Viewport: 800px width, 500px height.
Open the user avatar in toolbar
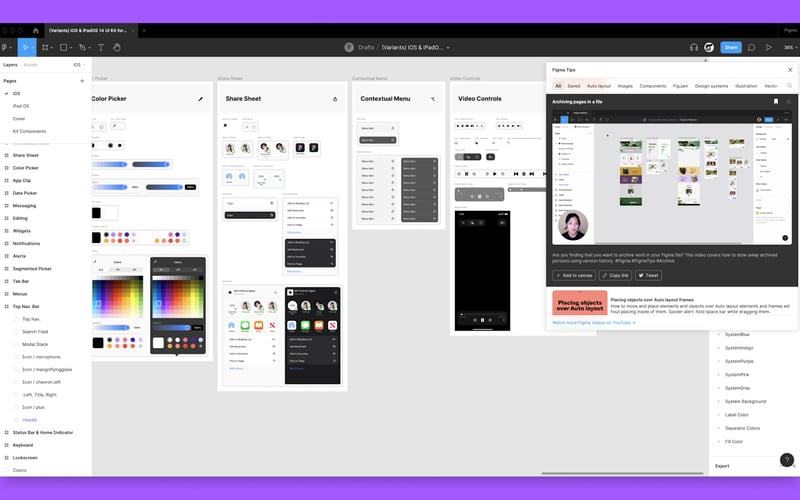[709, 47]
